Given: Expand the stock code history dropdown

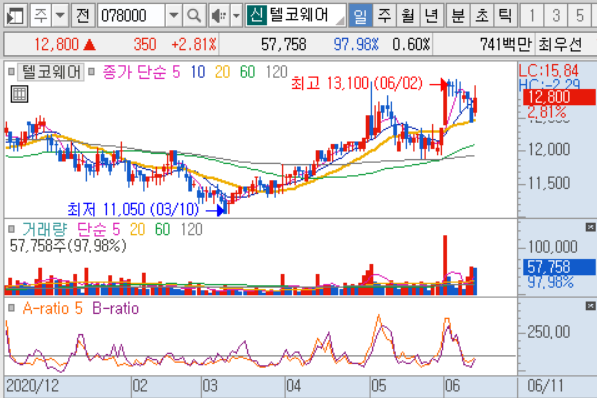Looking at the screenshot, I should tap(174, 16).
